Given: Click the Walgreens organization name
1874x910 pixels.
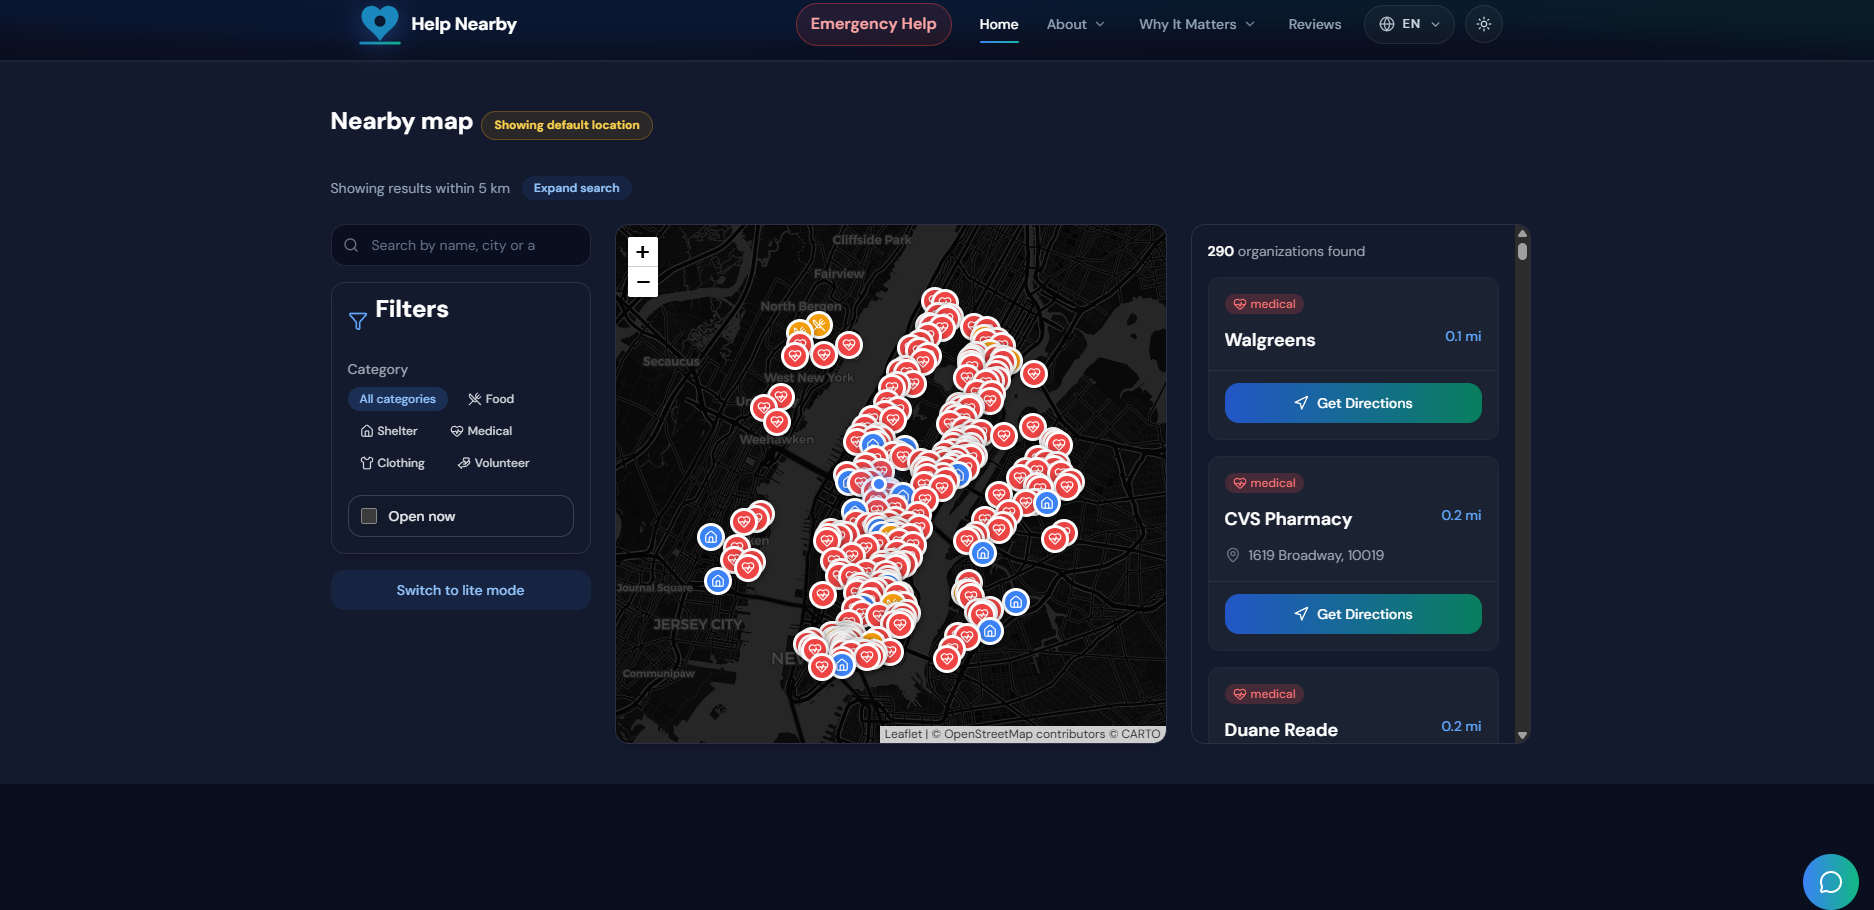Looking at the screenshot, I should coord(1269,340).
